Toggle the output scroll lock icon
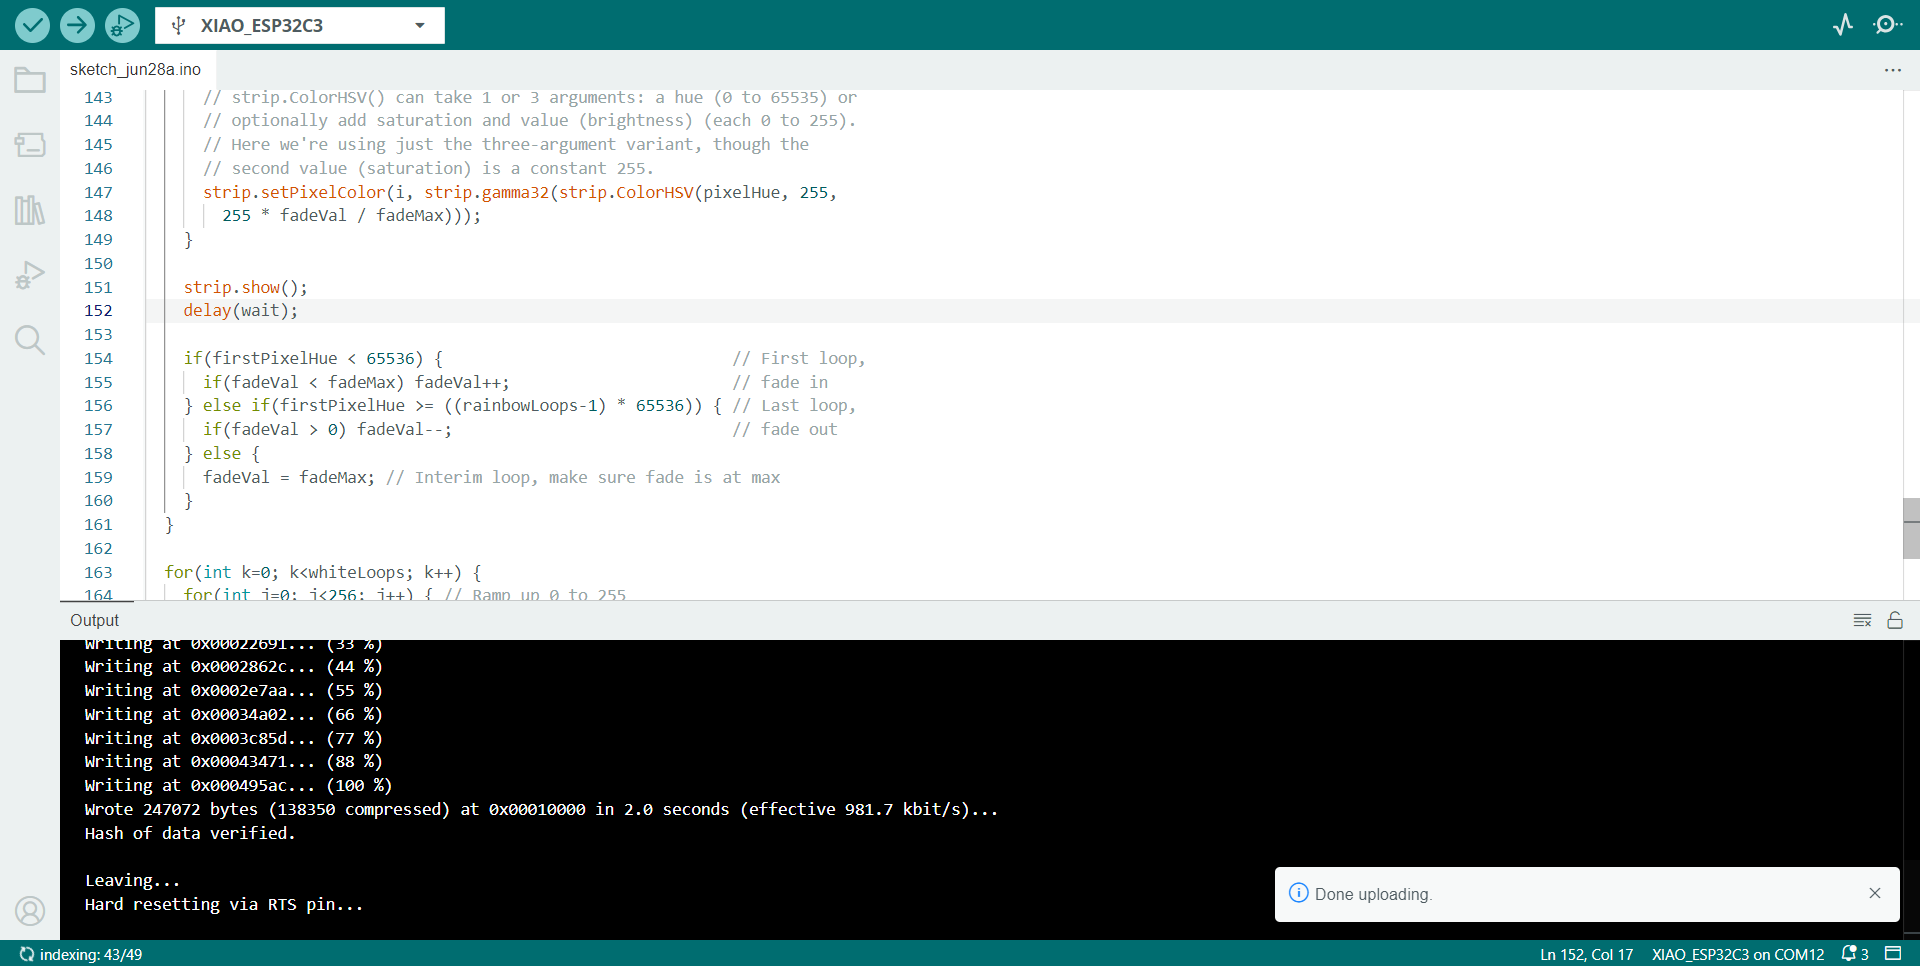This screenshot has width=1920, height=966. (x=1895, y=620)
